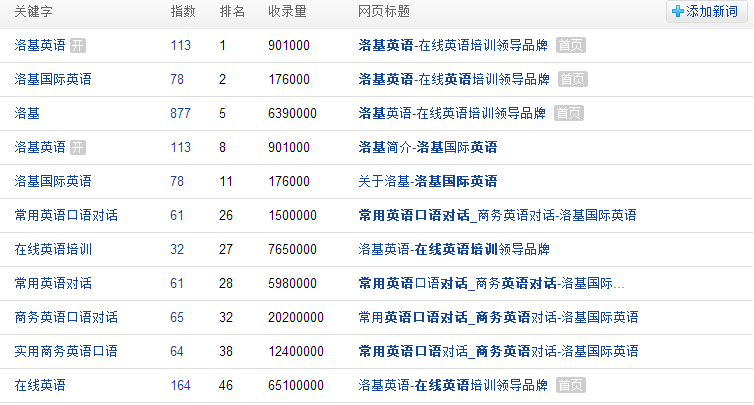Click rank value 46

226,386
